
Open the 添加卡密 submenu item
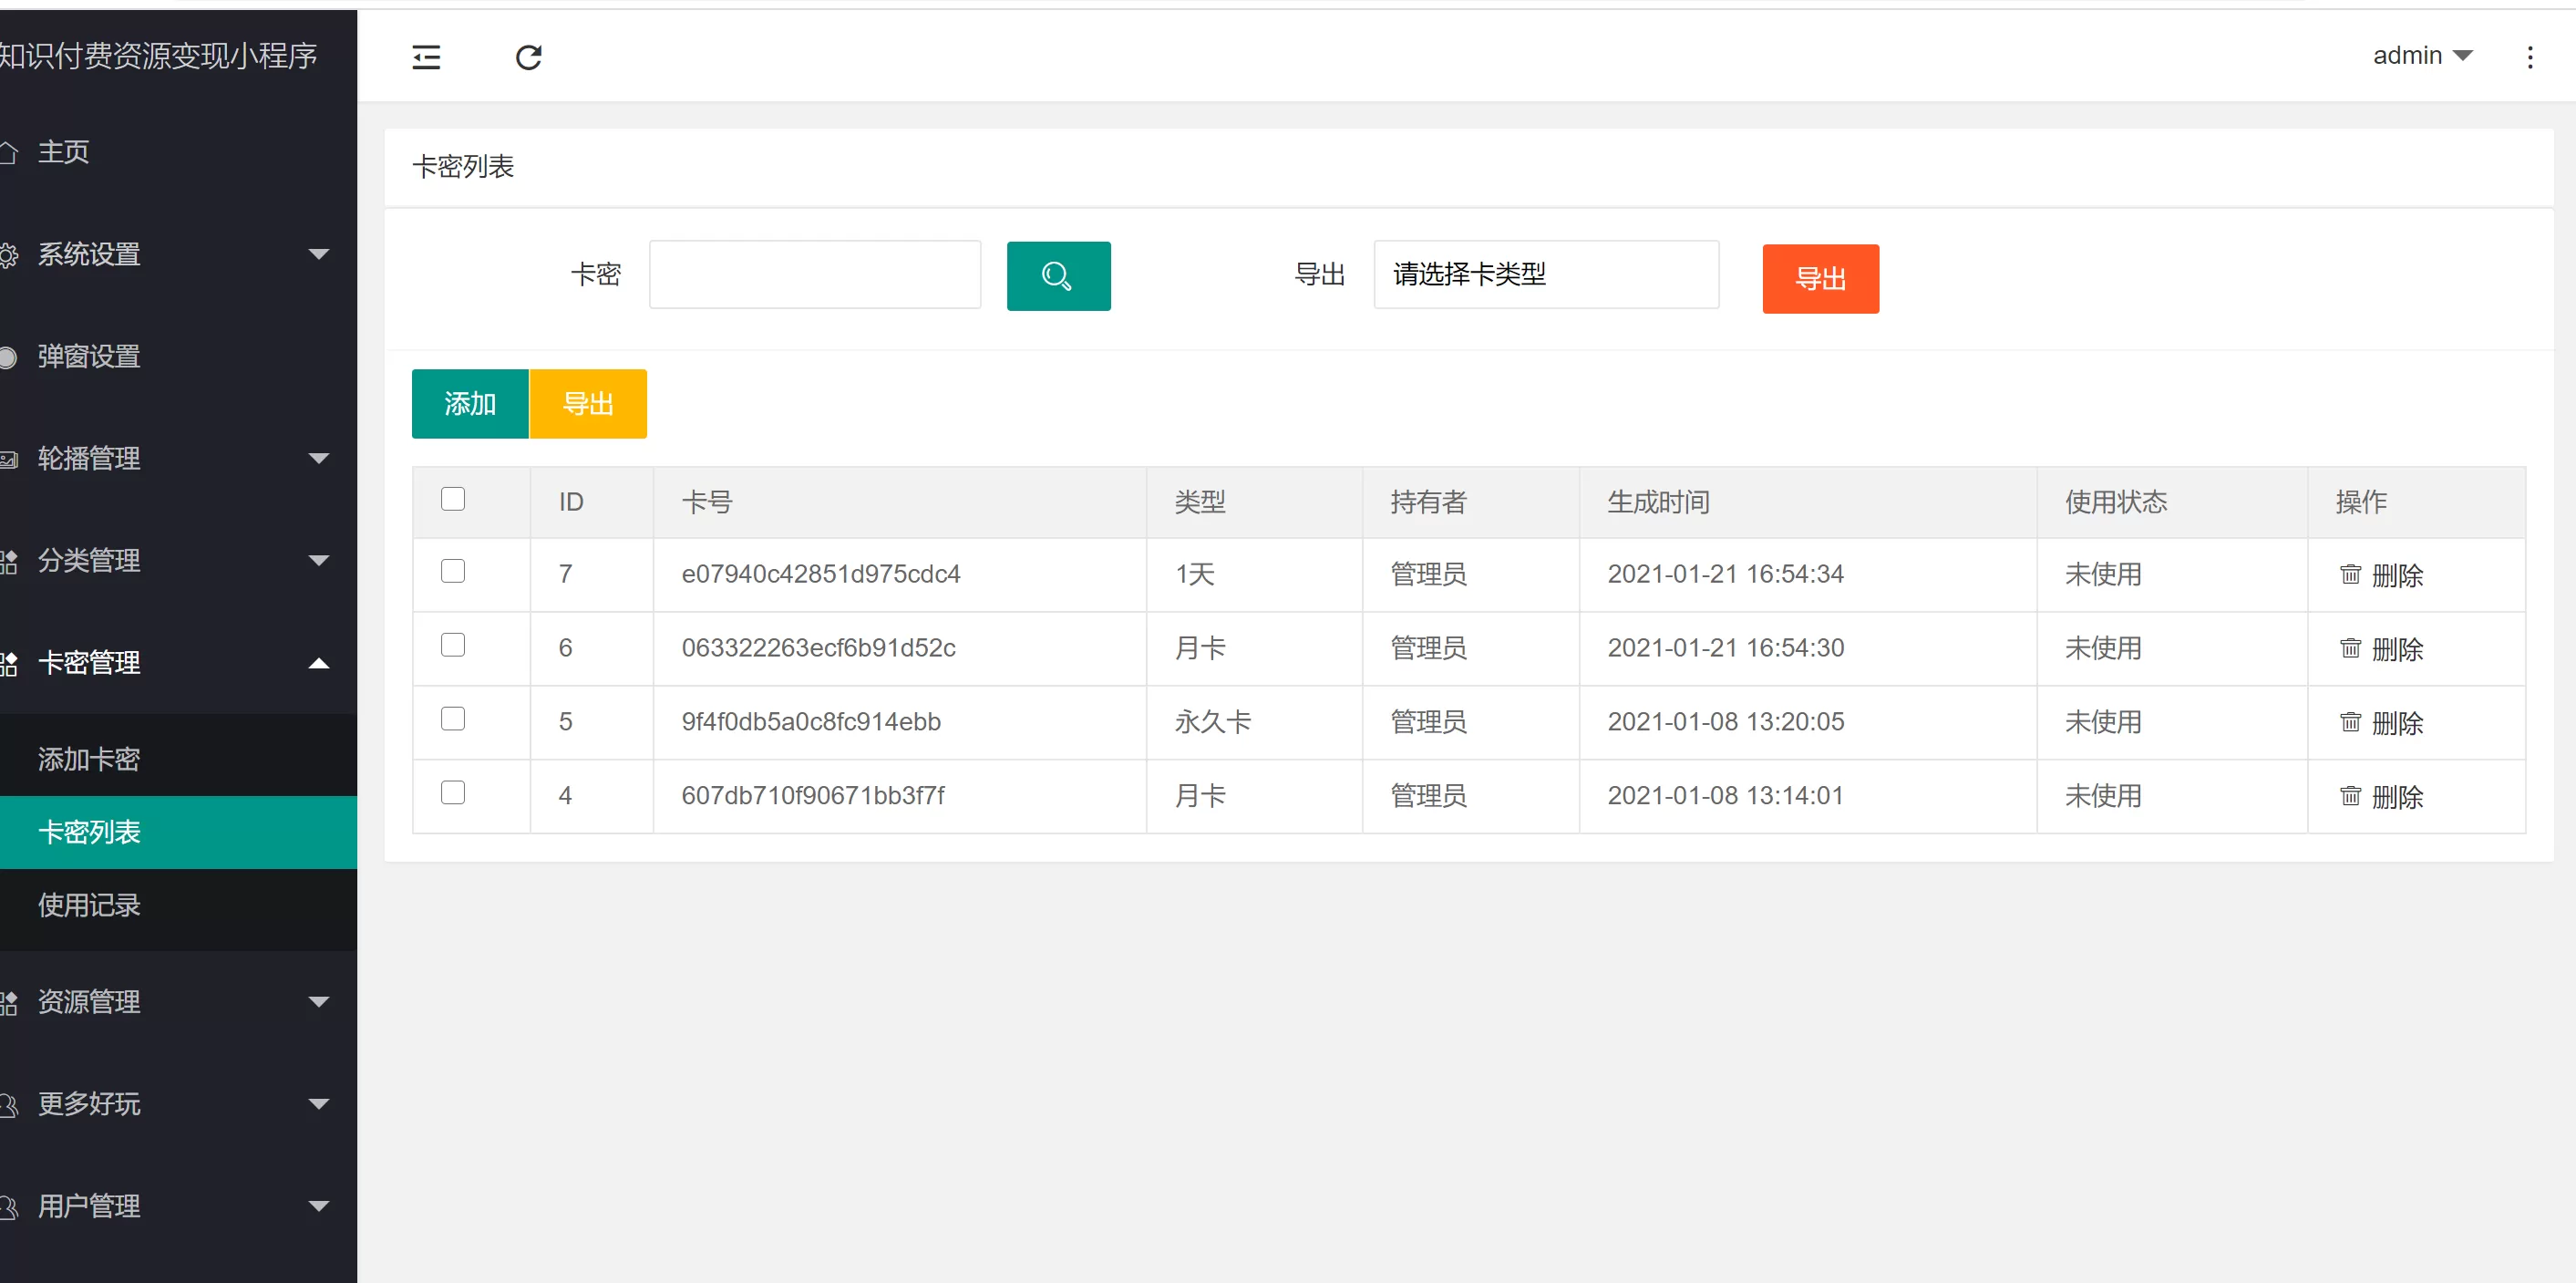89,759
